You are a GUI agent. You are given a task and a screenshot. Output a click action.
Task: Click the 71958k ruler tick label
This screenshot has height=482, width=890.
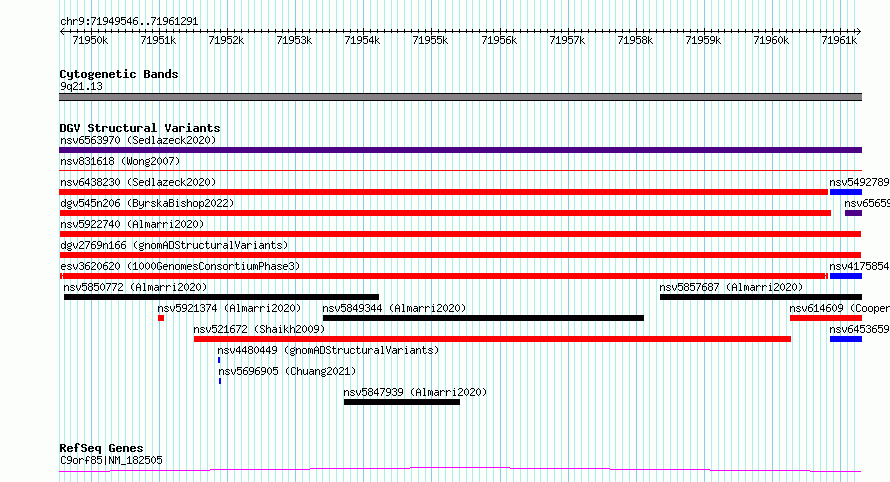(635, 40)
